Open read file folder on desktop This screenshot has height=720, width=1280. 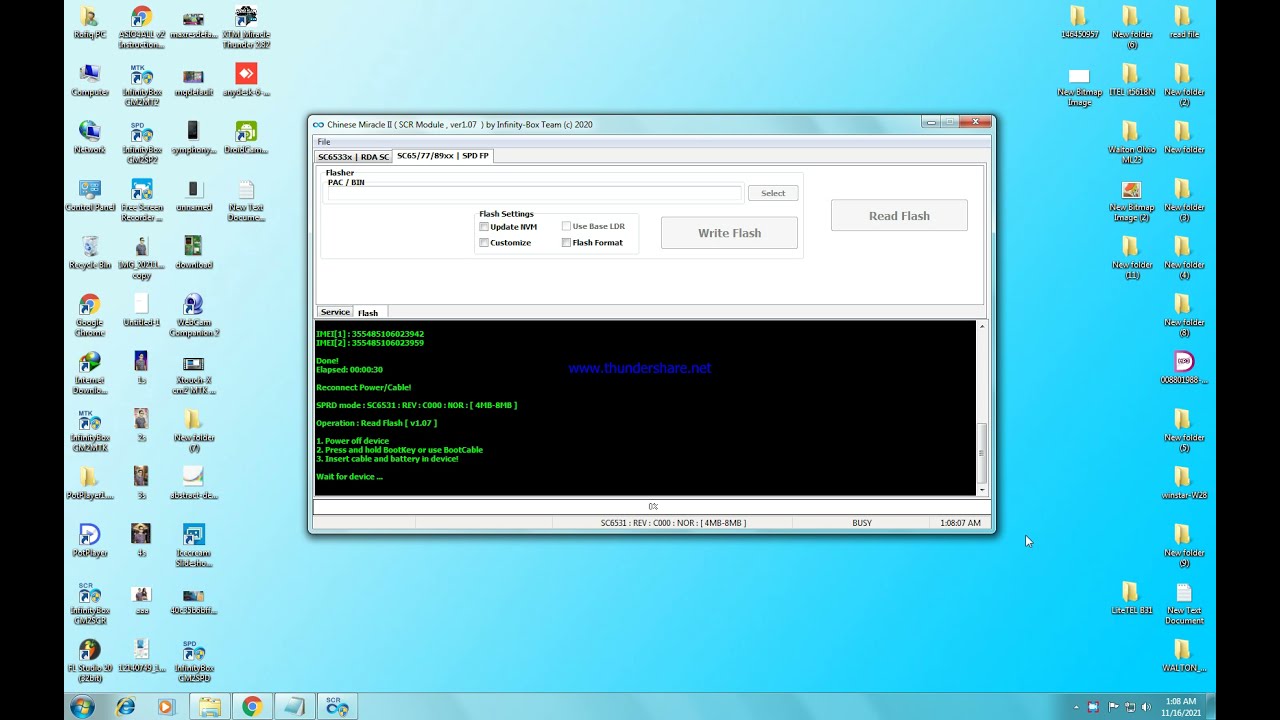pos(1183,22)
